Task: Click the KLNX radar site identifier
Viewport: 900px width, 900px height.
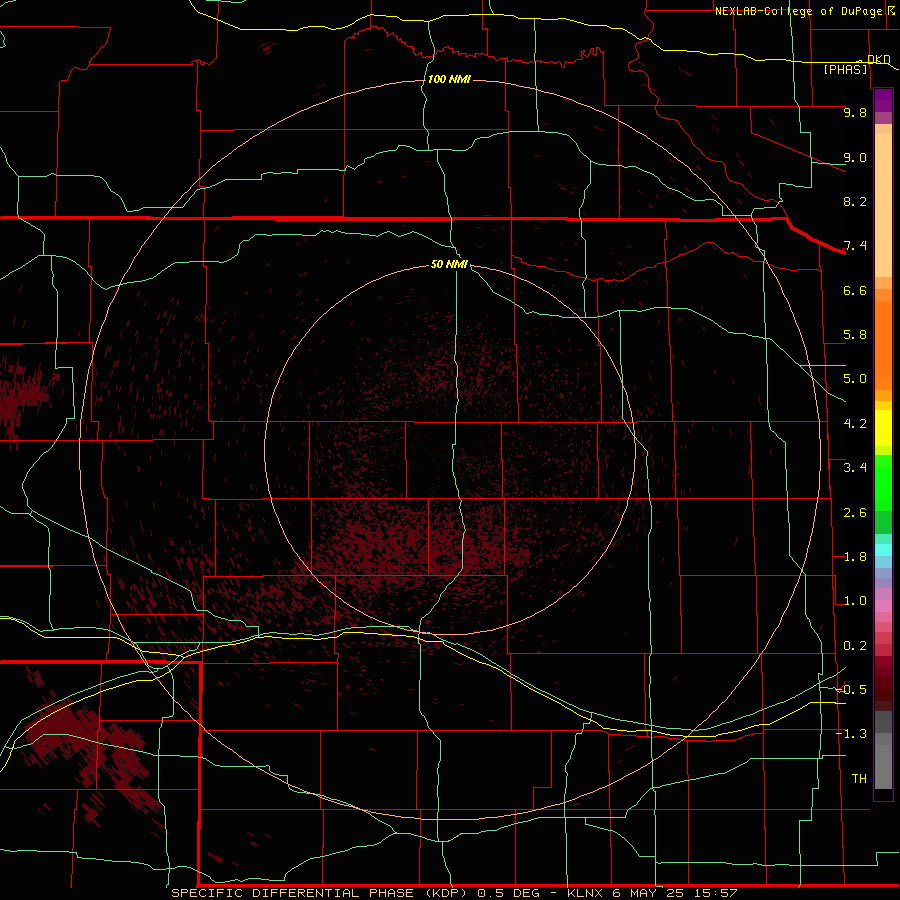Action: coord(585,893)
